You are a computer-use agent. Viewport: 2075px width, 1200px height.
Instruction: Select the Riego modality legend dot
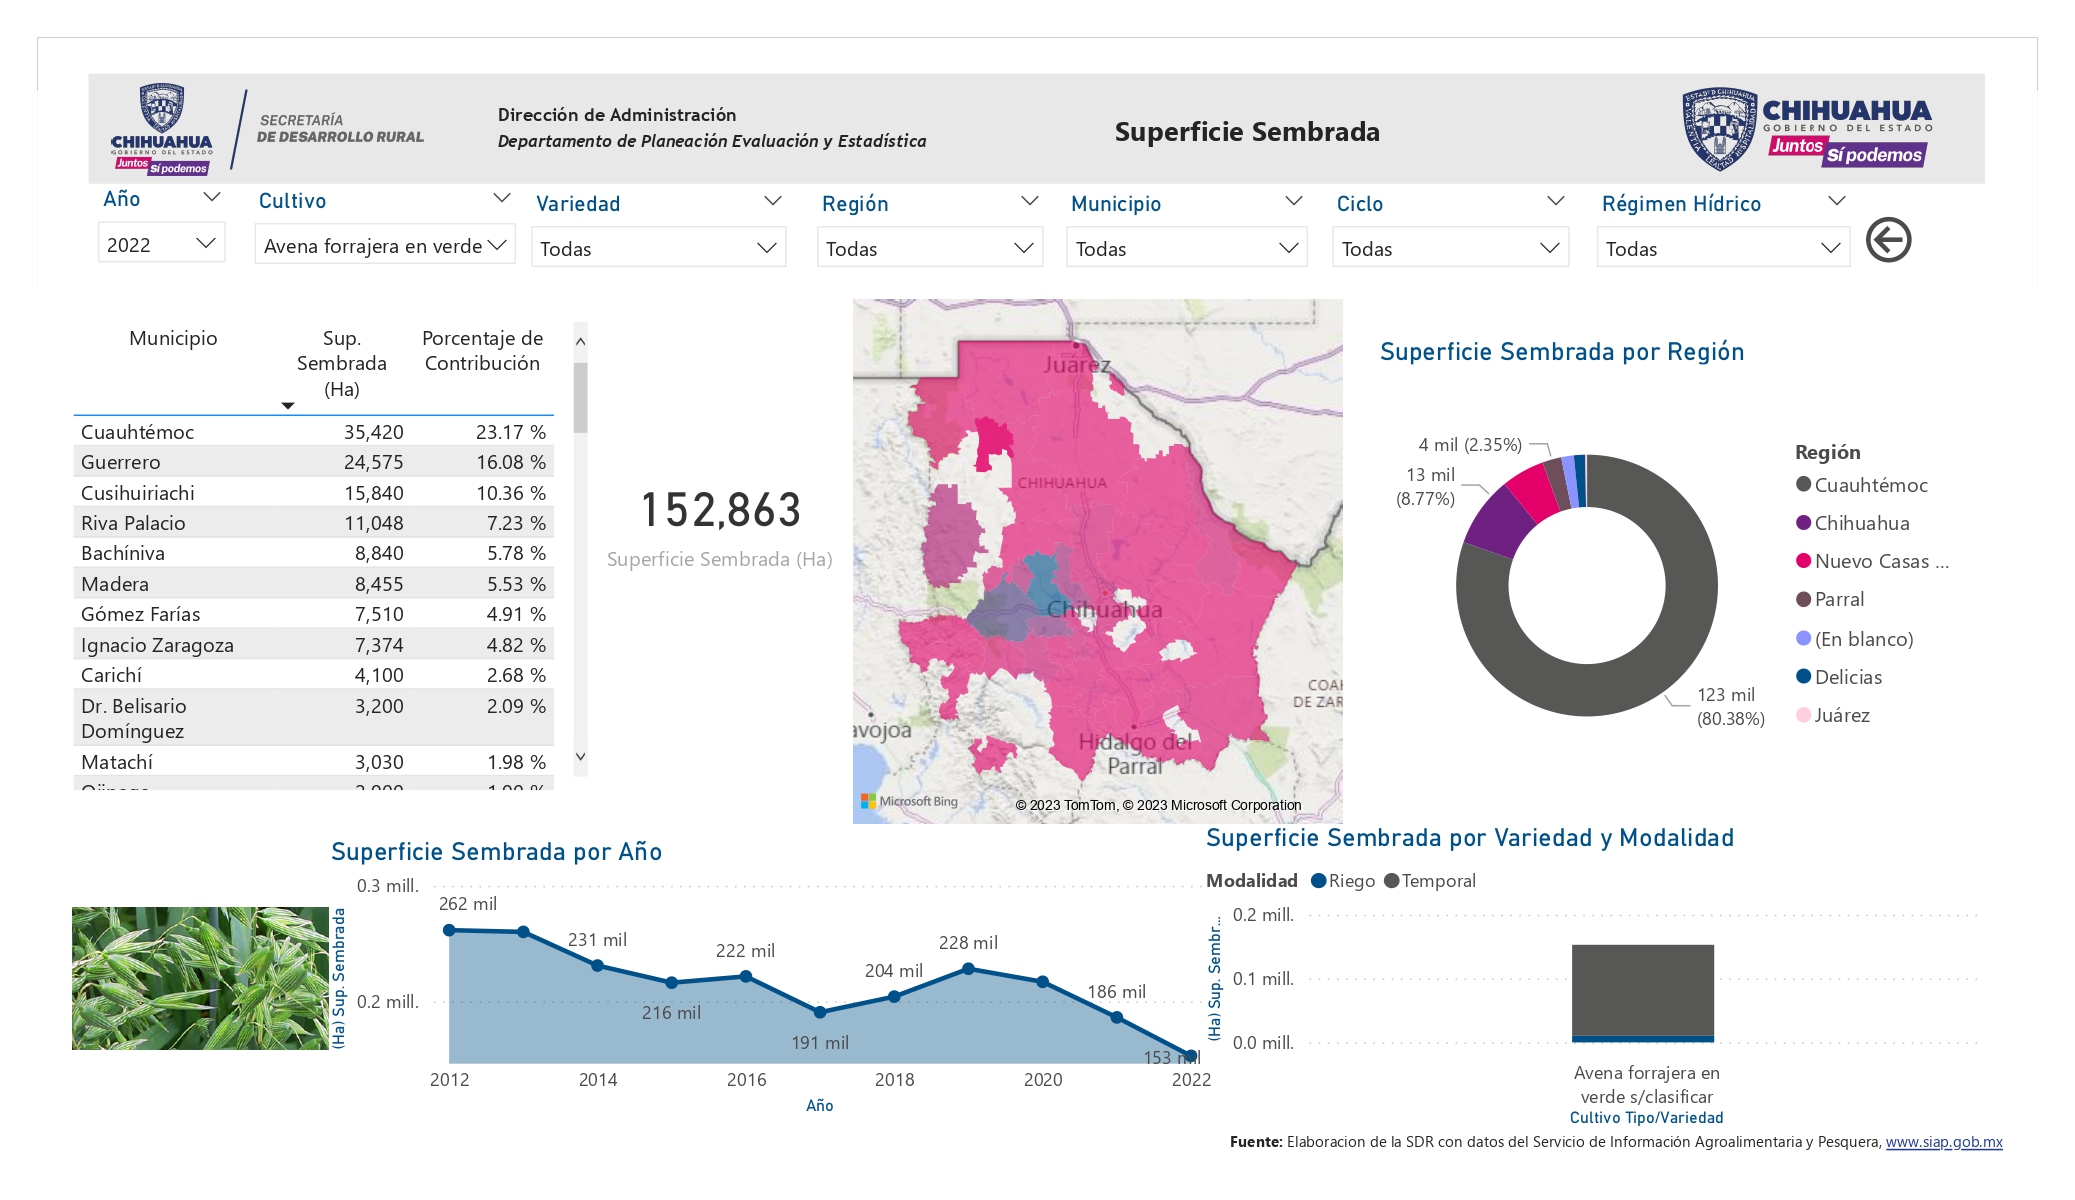1319,881
